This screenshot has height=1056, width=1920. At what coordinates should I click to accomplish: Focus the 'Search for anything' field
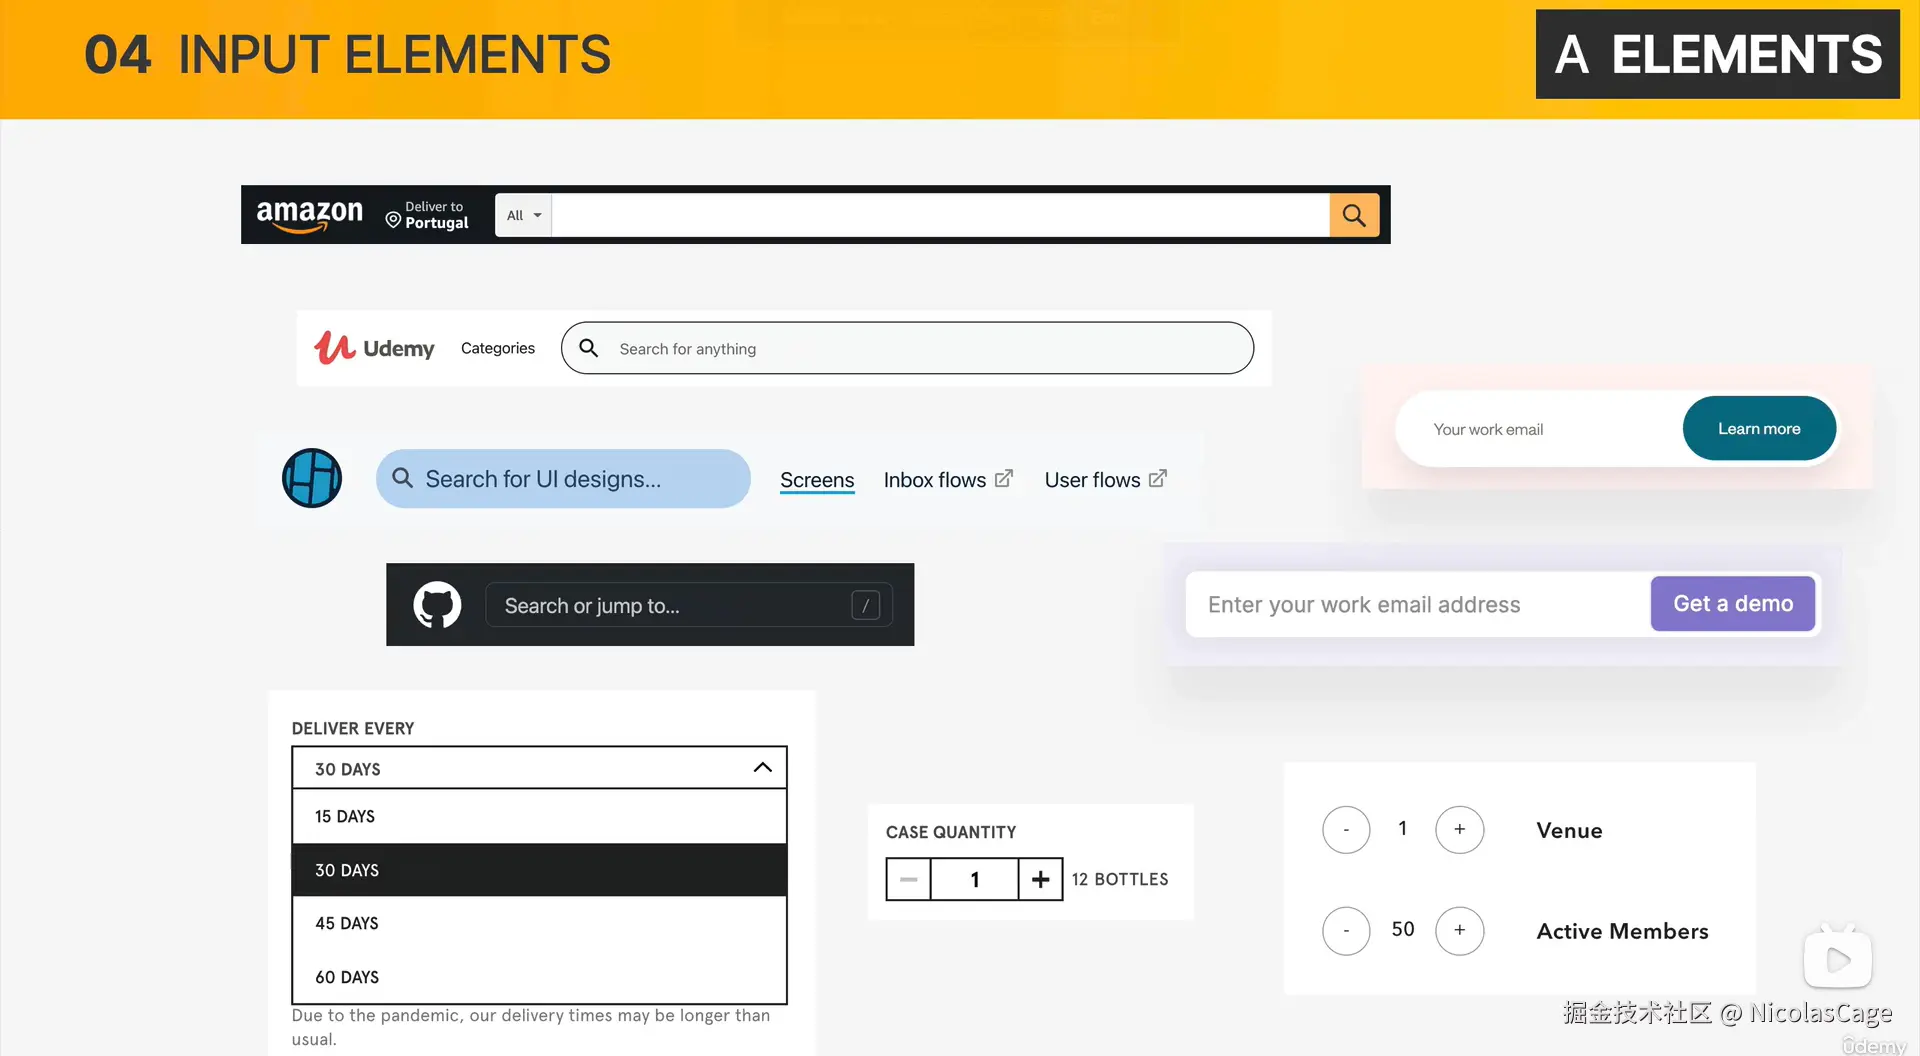point(907,348)
